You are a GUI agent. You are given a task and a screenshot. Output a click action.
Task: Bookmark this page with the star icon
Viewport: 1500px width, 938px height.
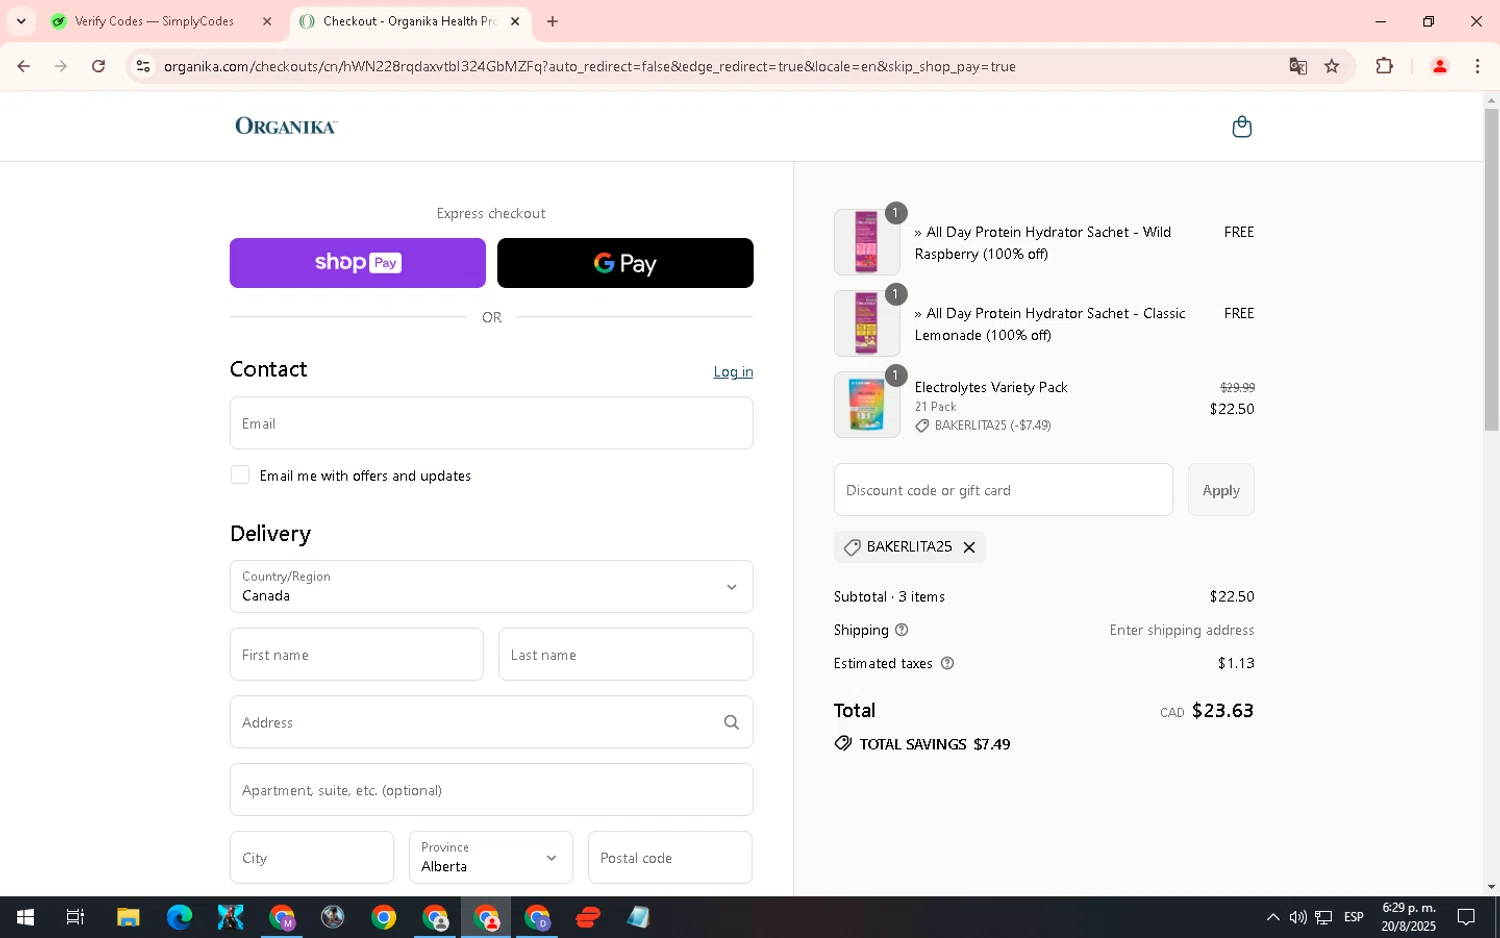(x=1332, y=66)
